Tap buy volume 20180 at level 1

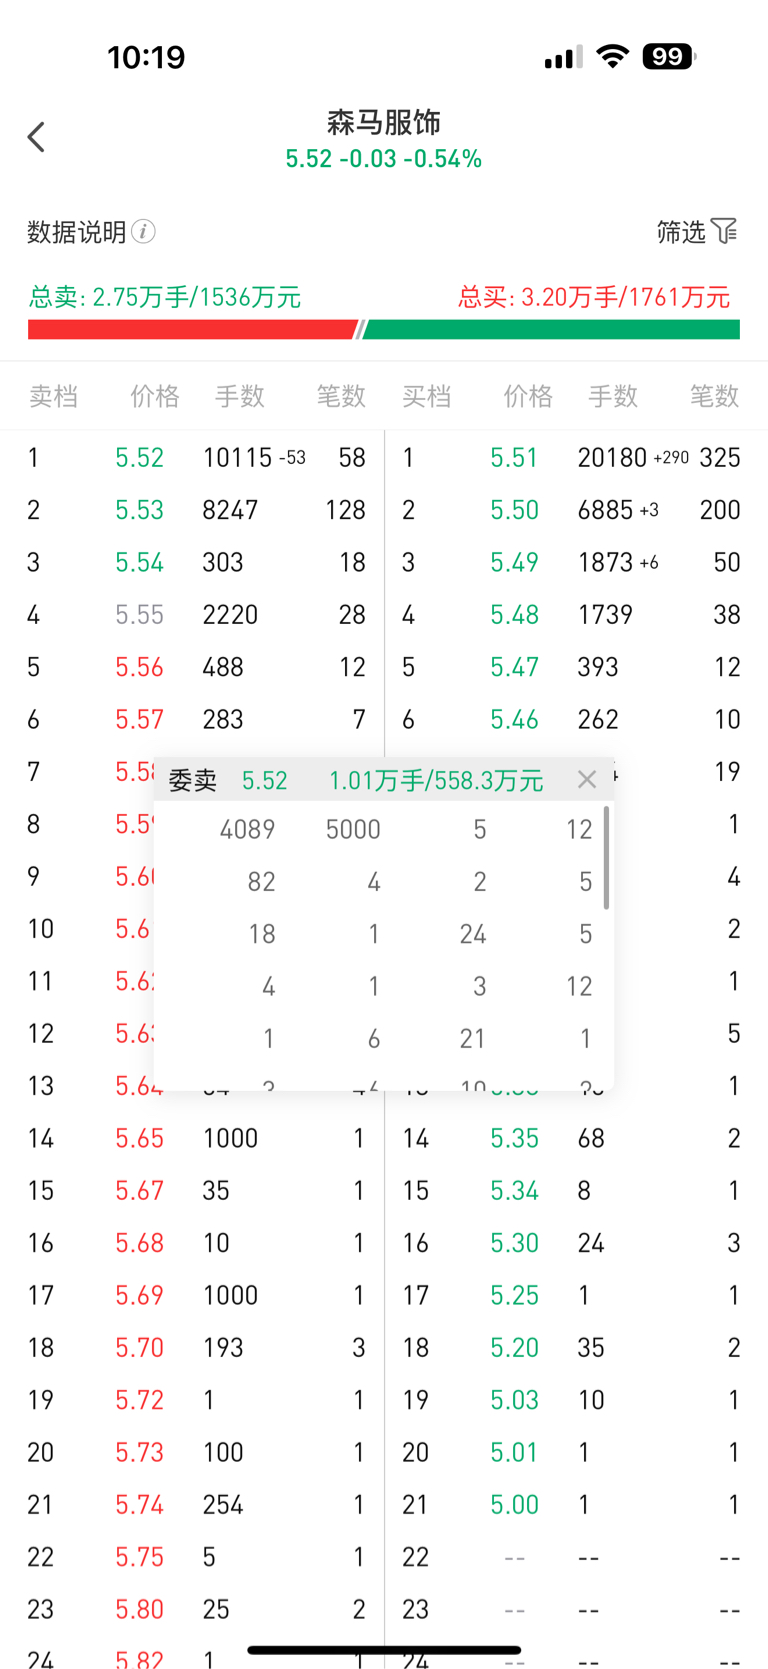pos(612,458)
